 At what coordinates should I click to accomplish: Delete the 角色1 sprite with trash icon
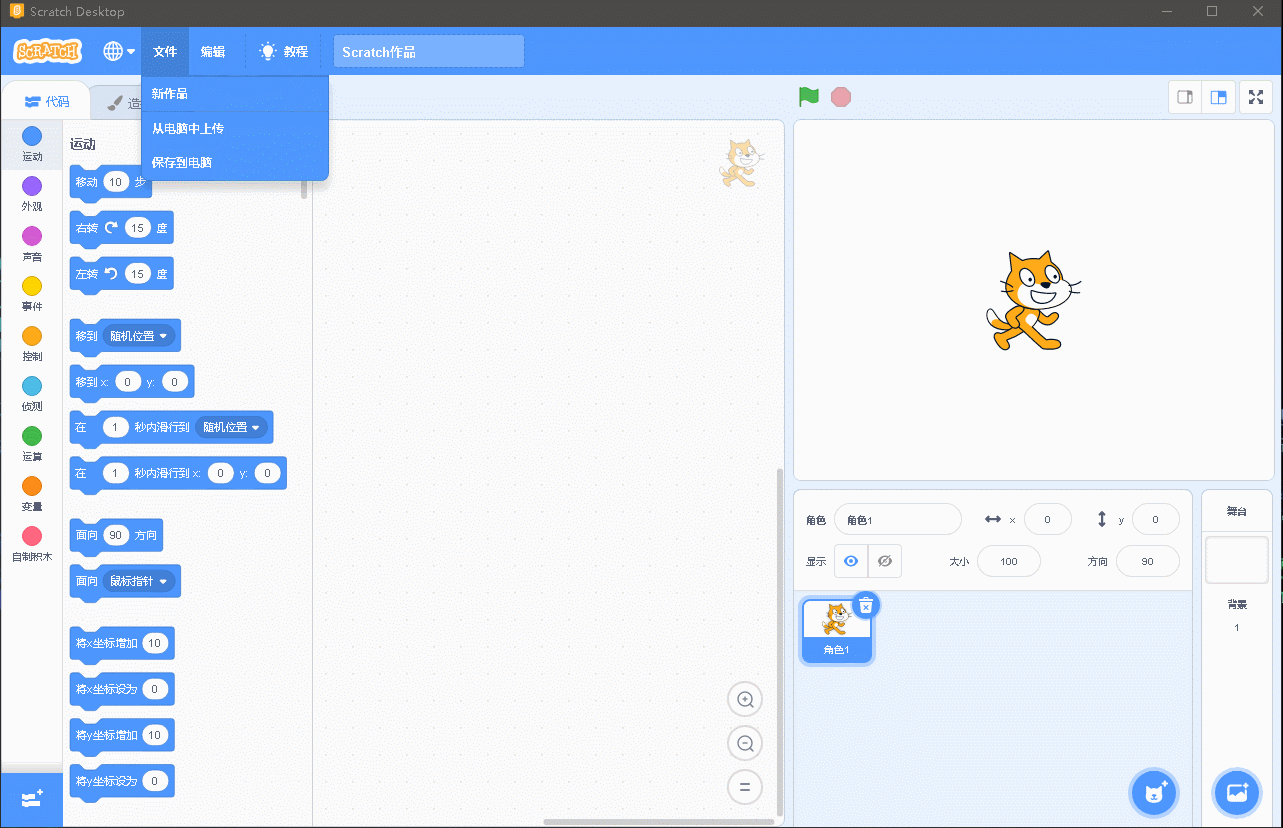coord(866,605)
